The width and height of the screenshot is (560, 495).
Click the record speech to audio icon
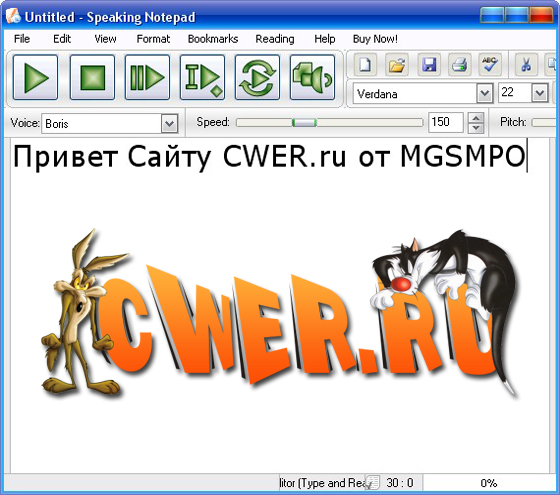(x=312, y=77)
